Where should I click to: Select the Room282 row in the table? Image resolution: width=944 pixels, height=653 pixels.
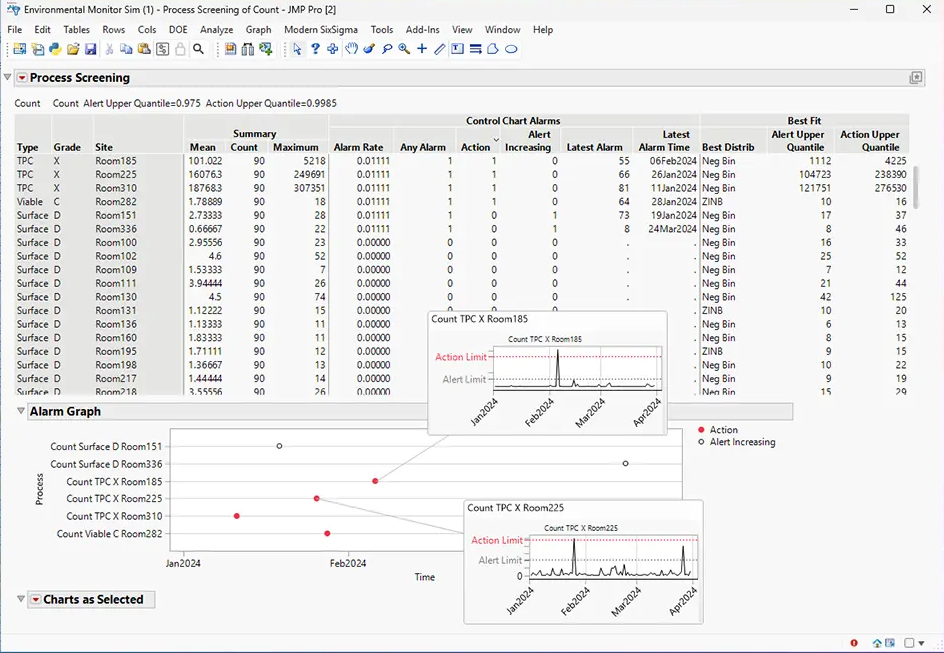click(462, 202)
